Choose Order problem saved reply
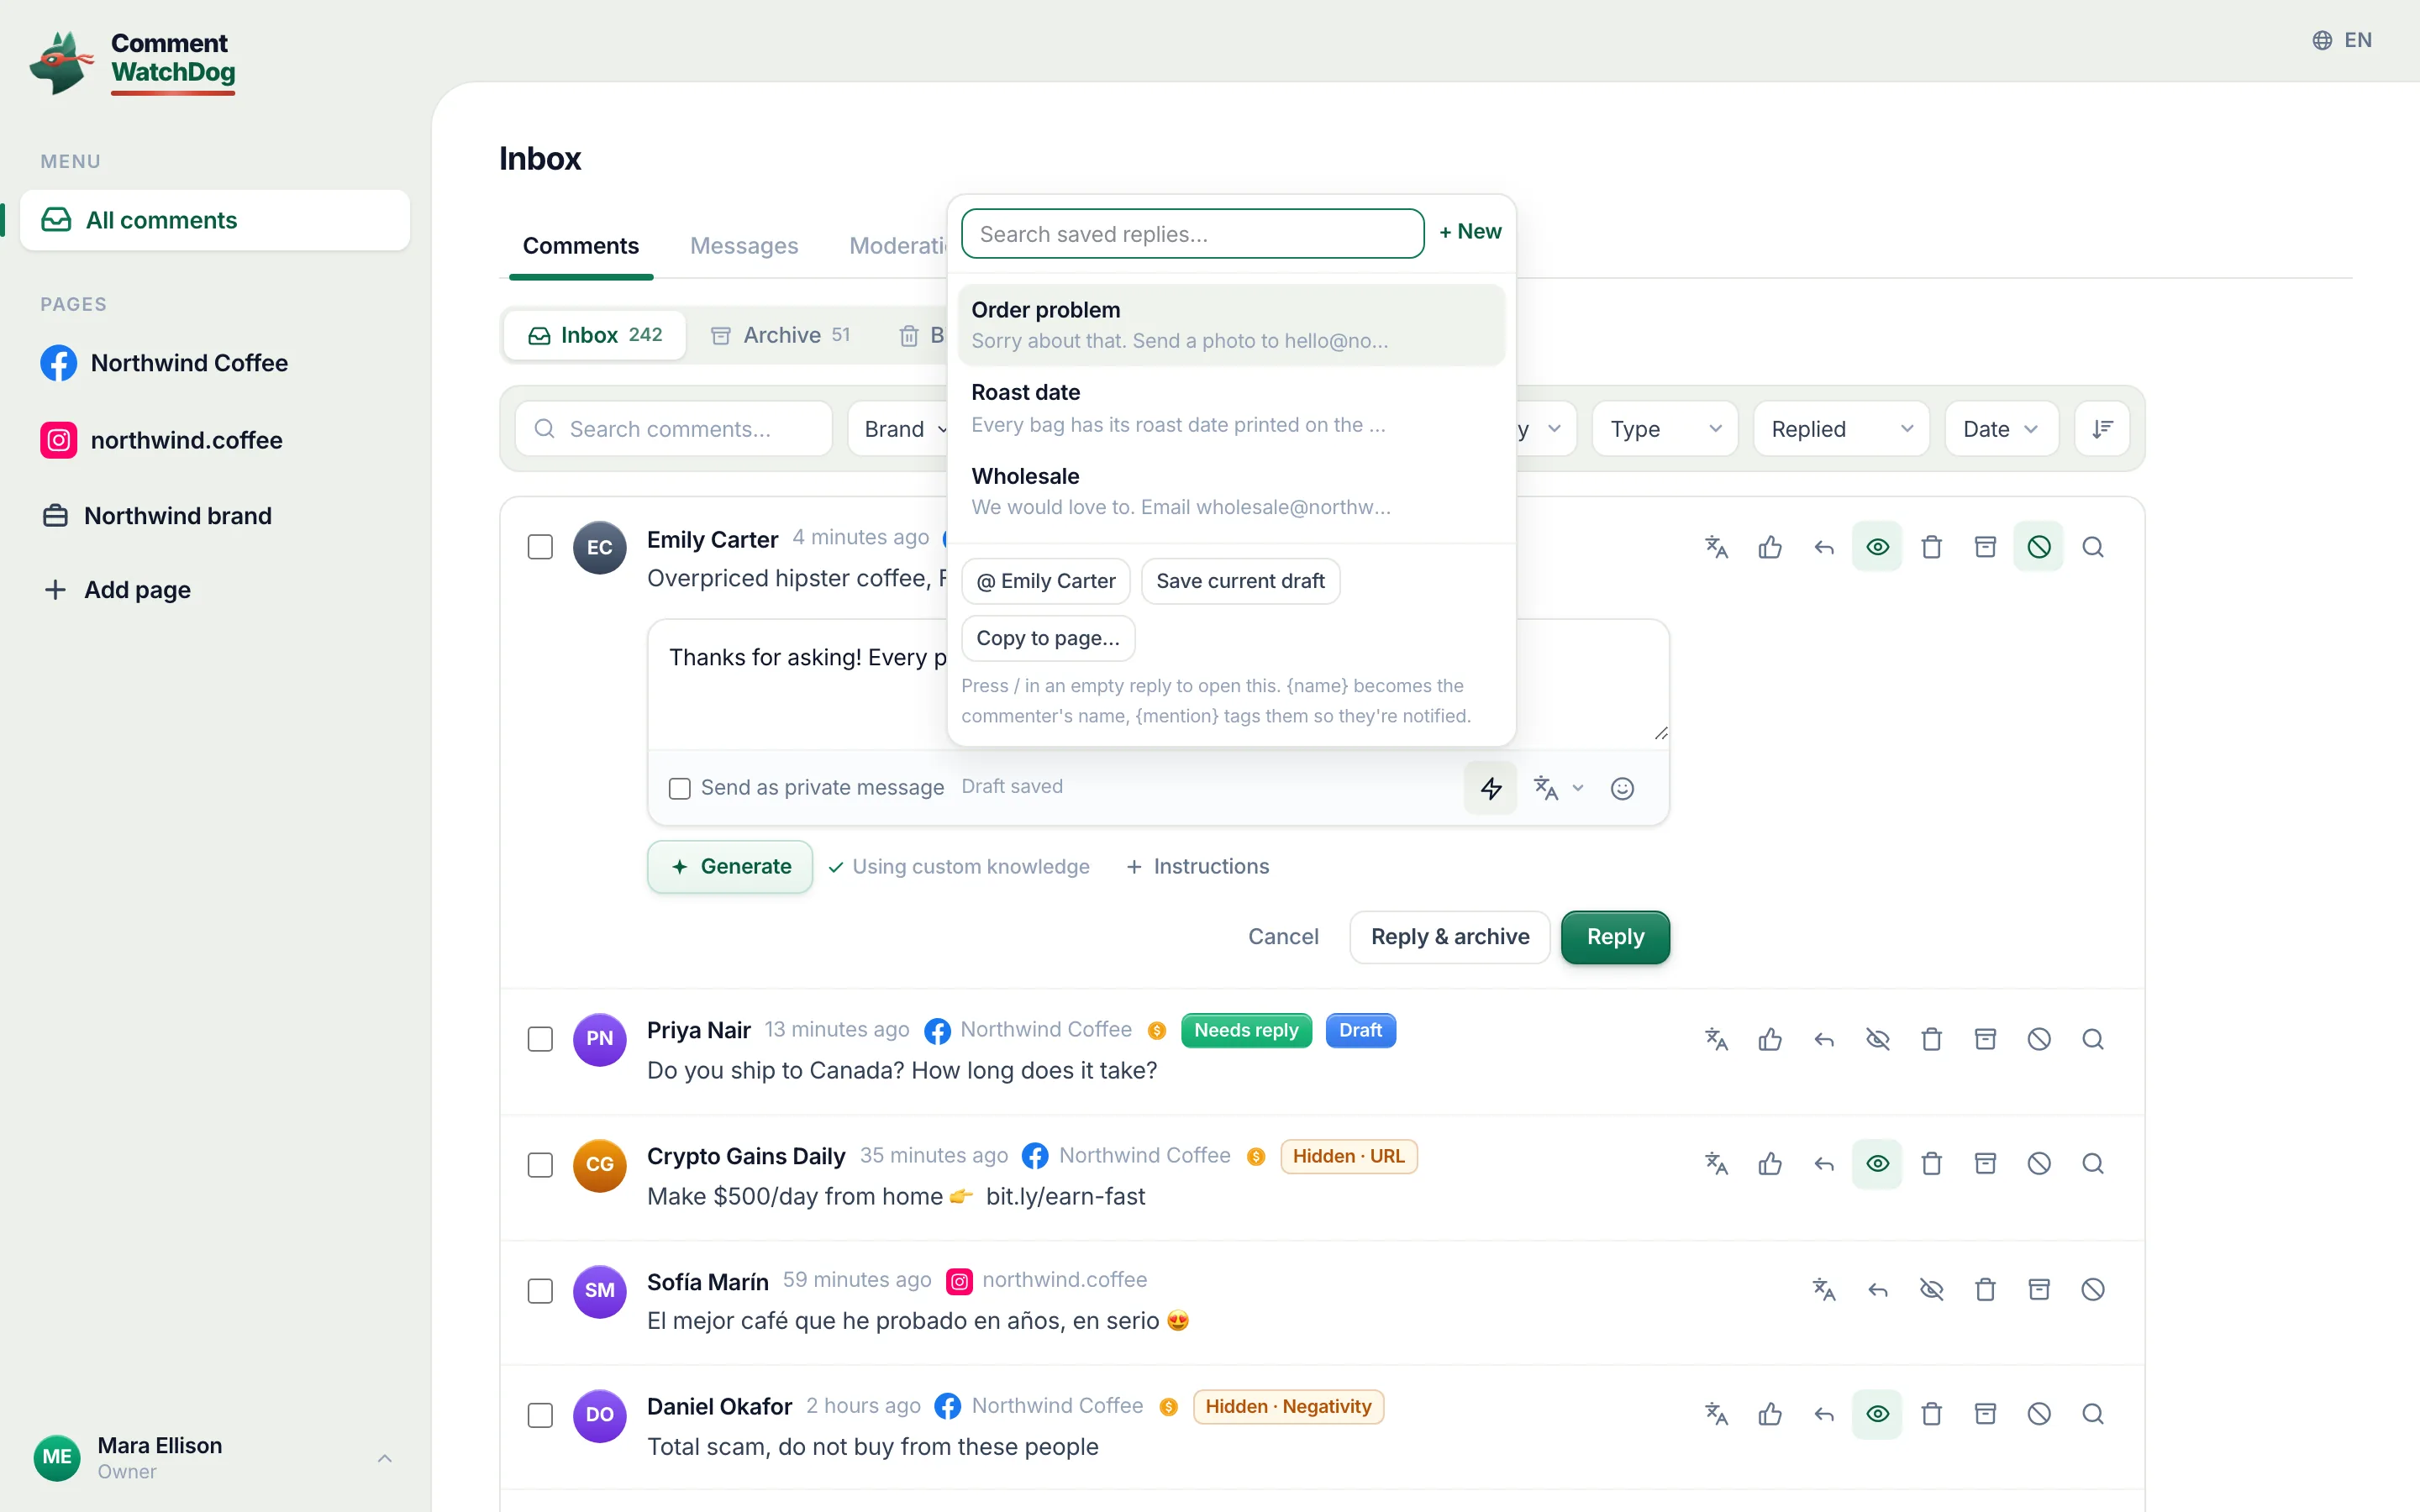This screenshot has width=2420, height=1512. 1231,325
